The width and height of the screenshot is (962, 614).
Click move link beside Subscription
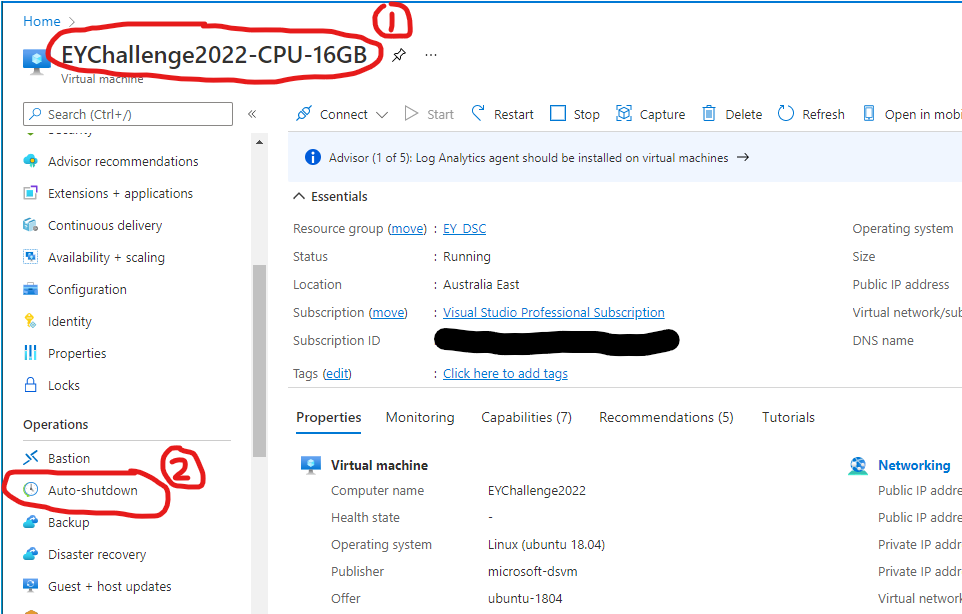tap(388, 313)
